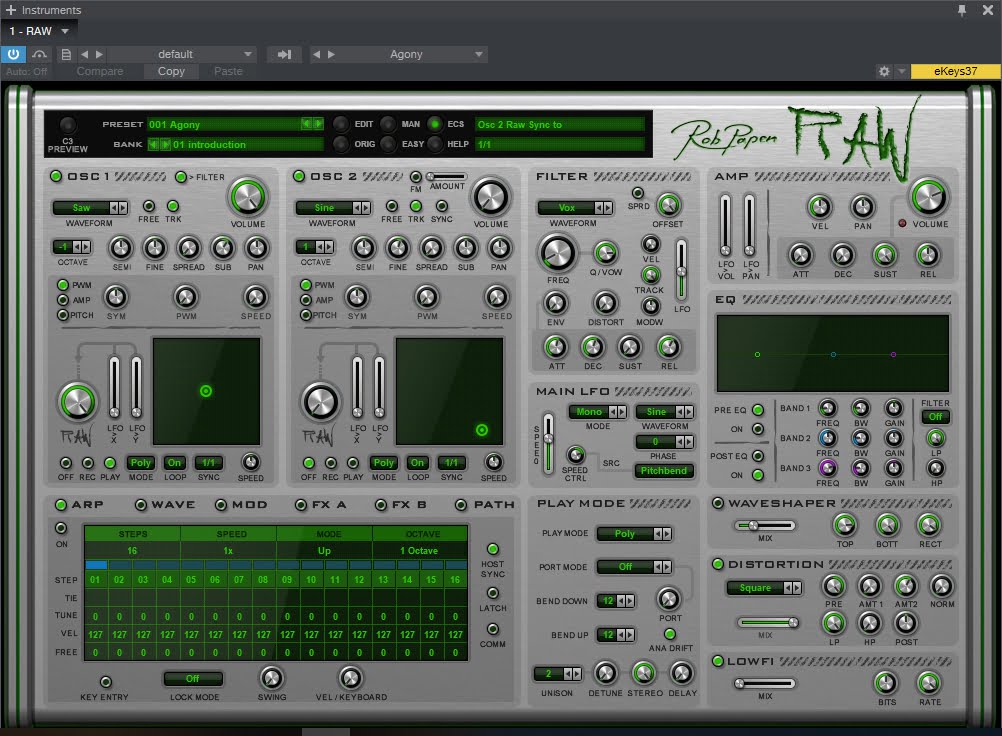The image size is (1002, 736).
Task: Click the Arp SWING knob
Action: pos(271,678)
